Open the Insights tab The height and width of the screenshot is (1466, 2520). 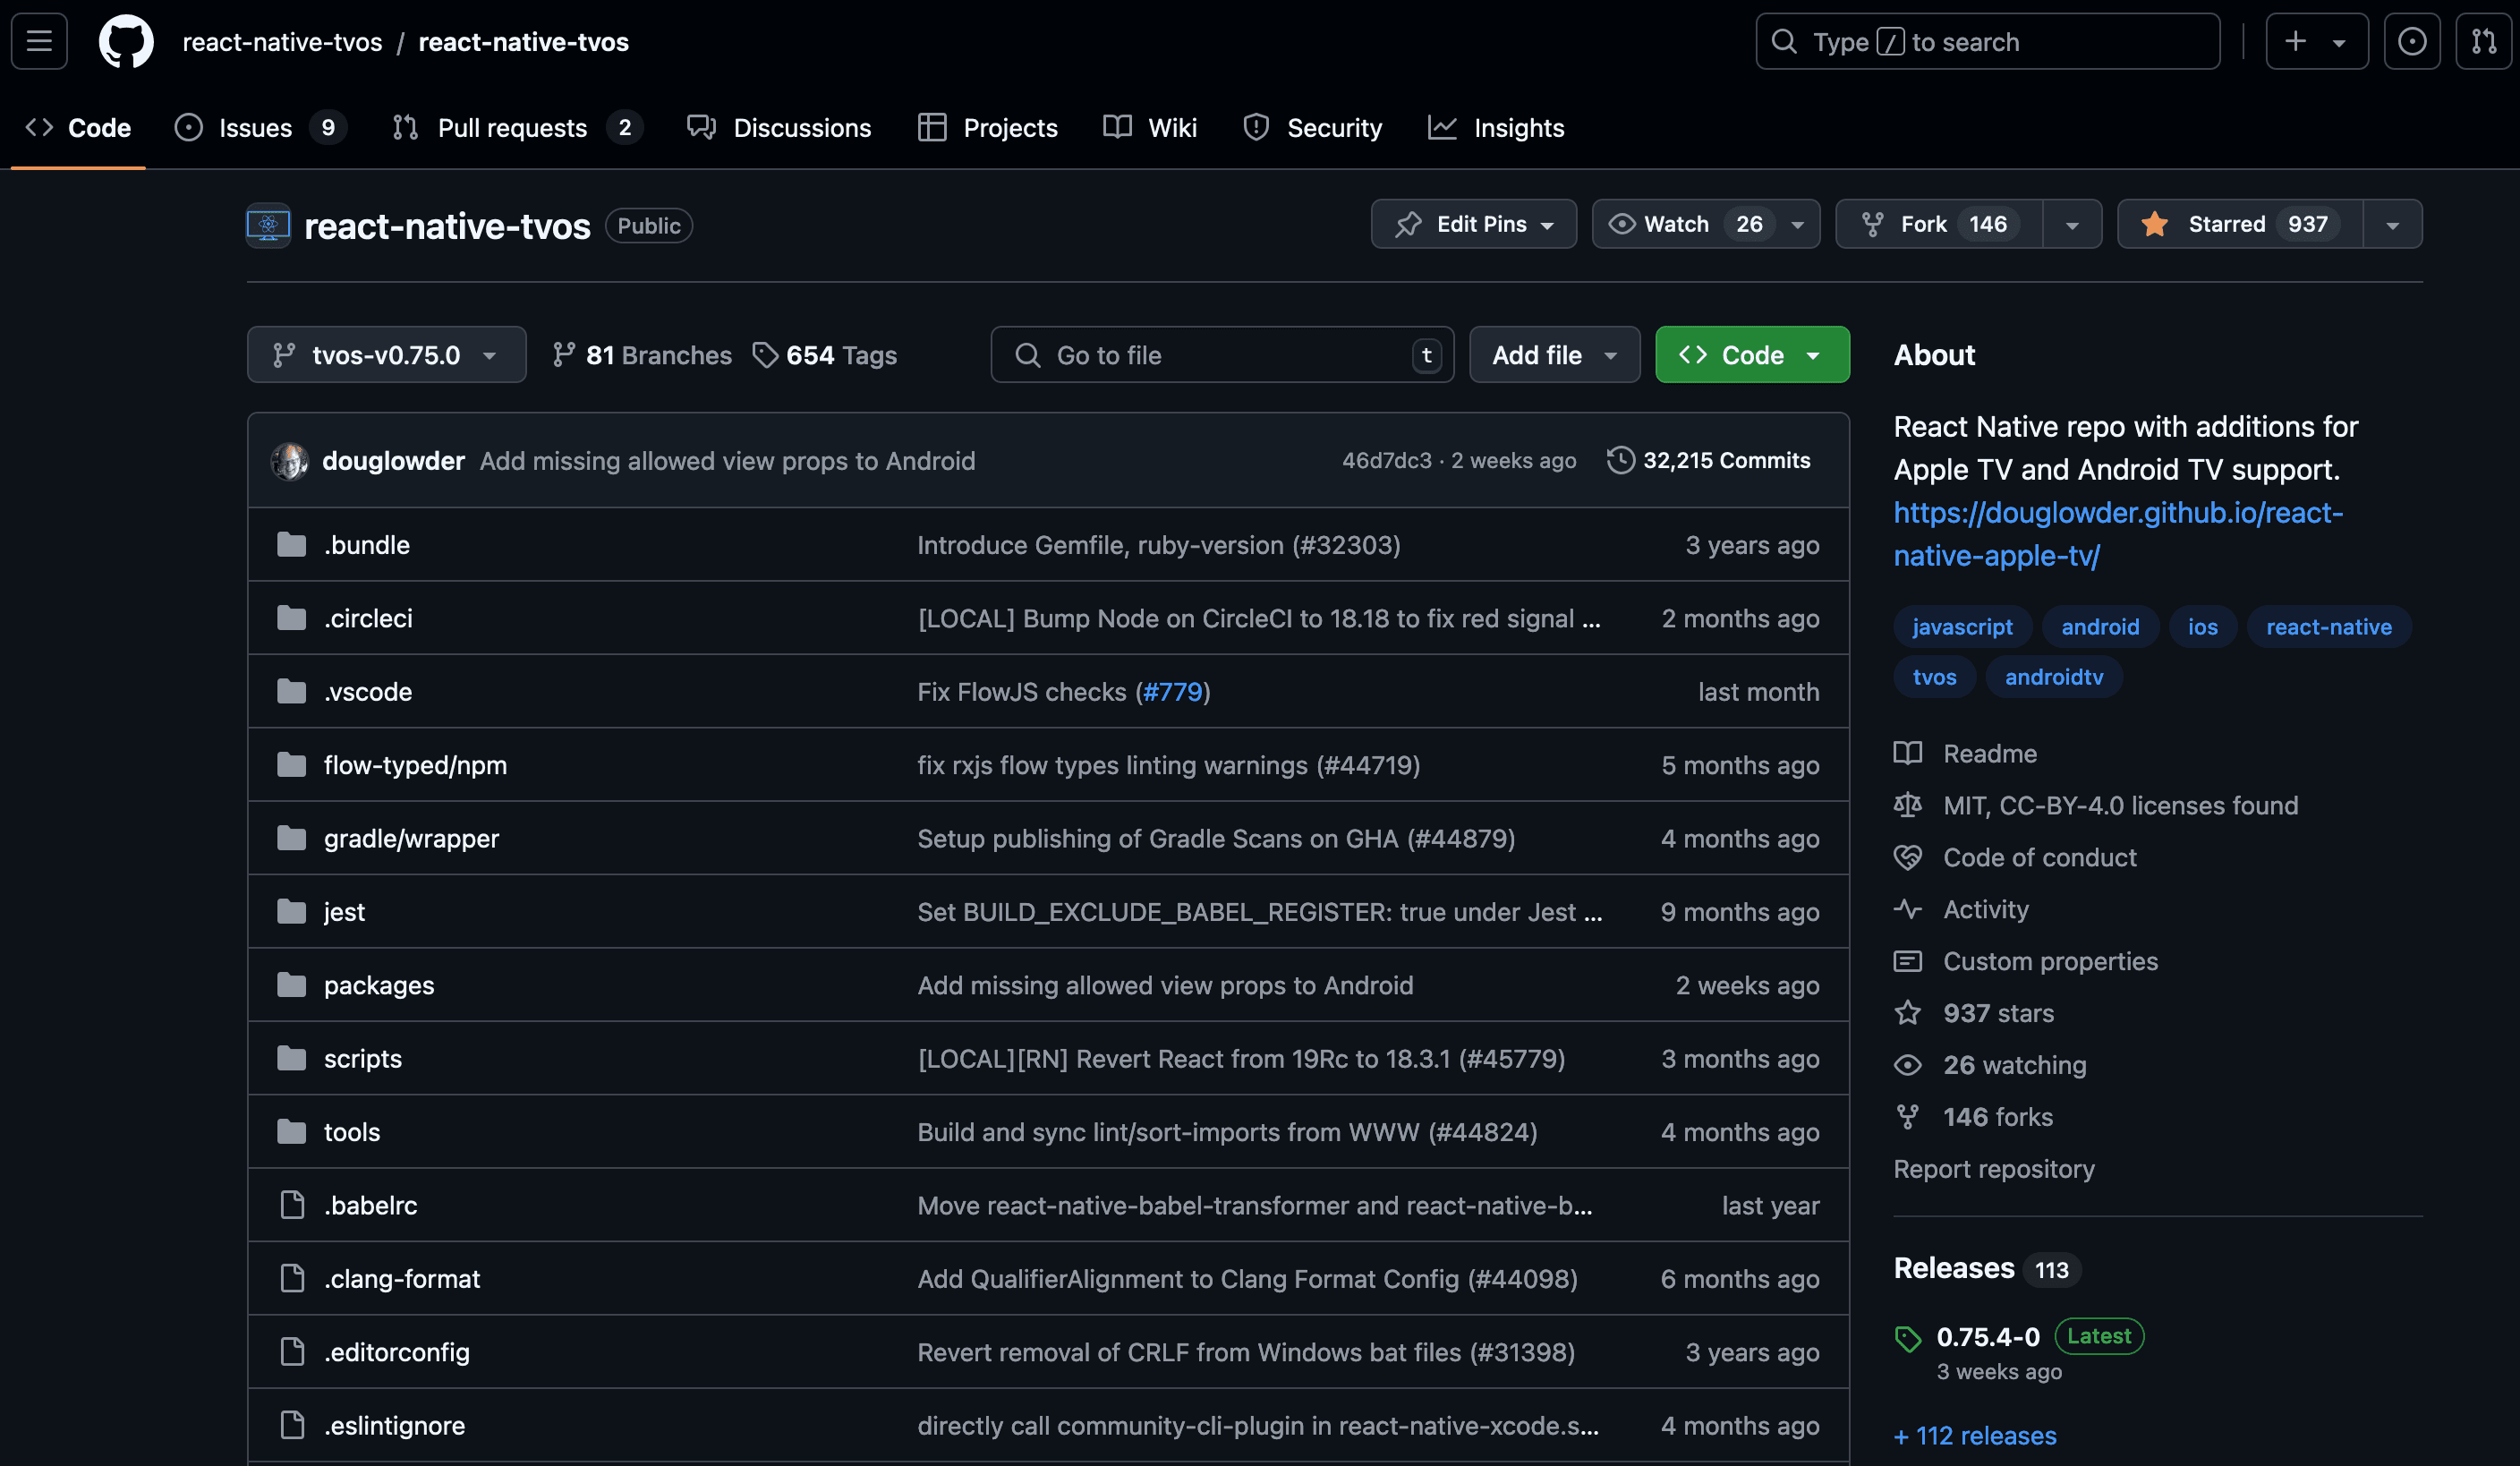pos(1496,127)
